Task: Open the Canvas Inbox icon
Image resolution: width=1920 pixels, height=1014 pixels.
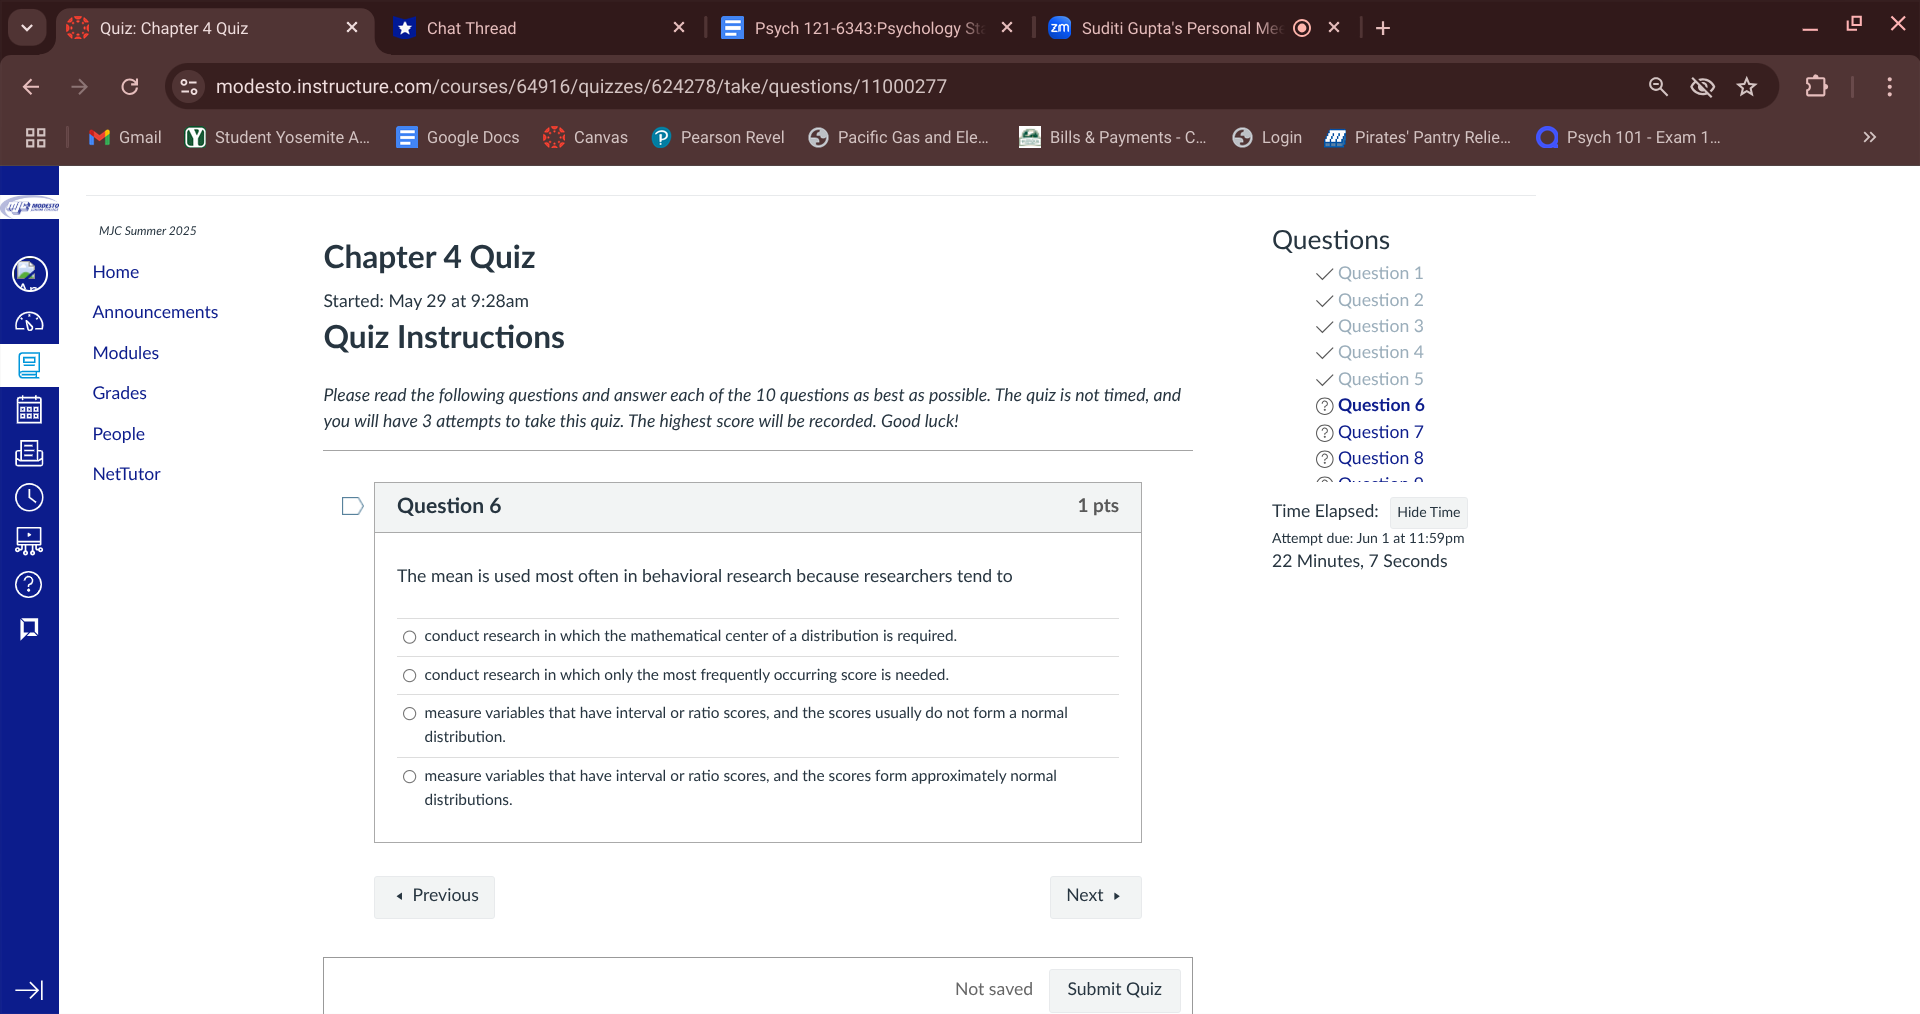Action: [x=30, y=453]
